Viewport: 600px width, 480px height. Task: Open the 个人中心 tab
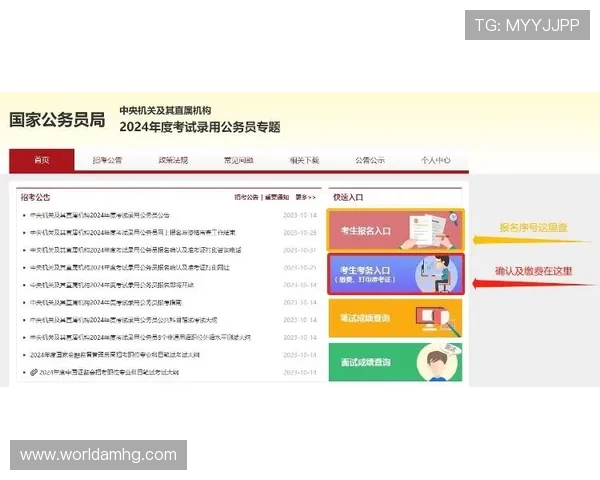coord(435,160)
